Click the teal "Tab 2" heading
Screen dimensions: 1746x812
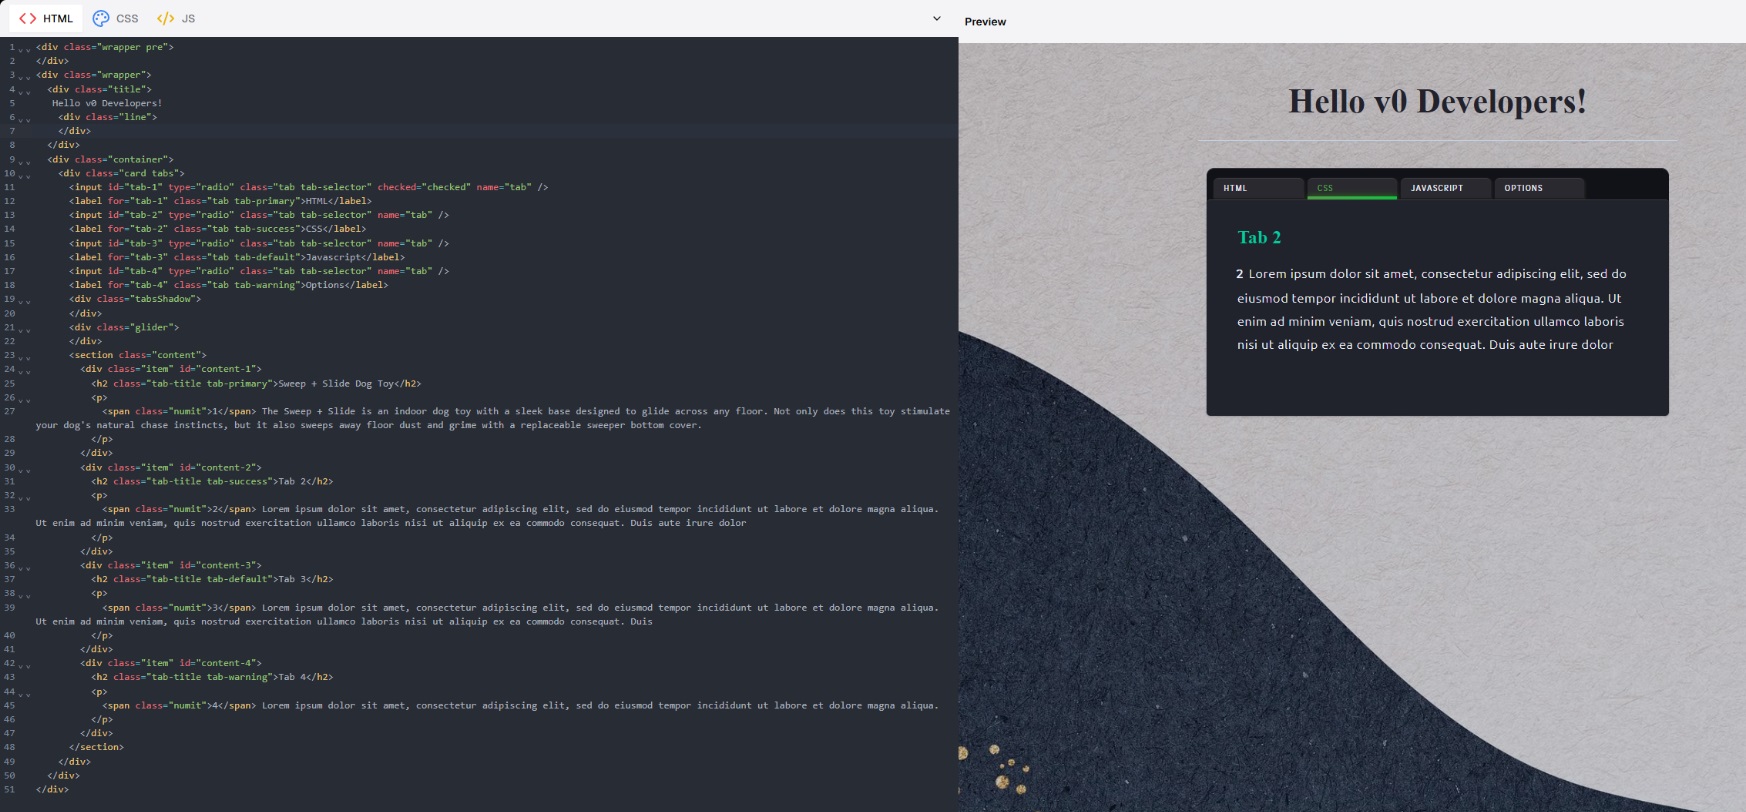(x=1259, y=237)
